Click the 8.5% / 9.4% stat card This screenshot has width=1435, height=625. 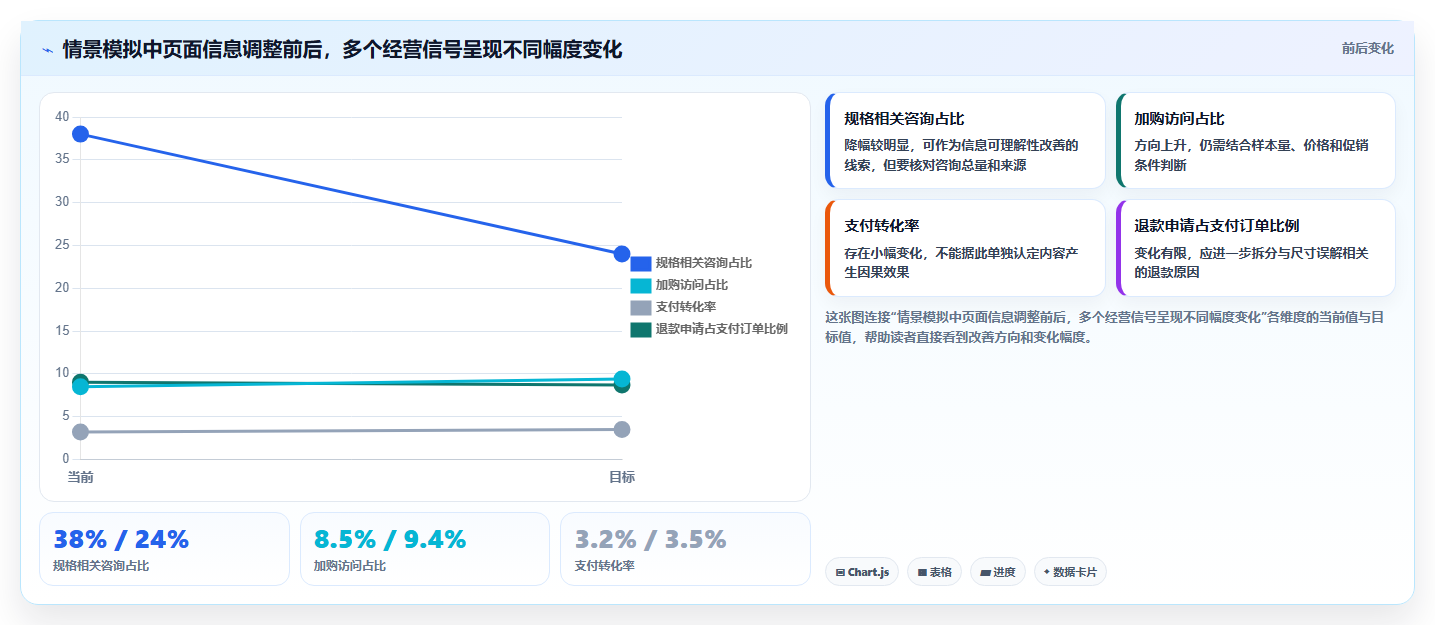425,549
